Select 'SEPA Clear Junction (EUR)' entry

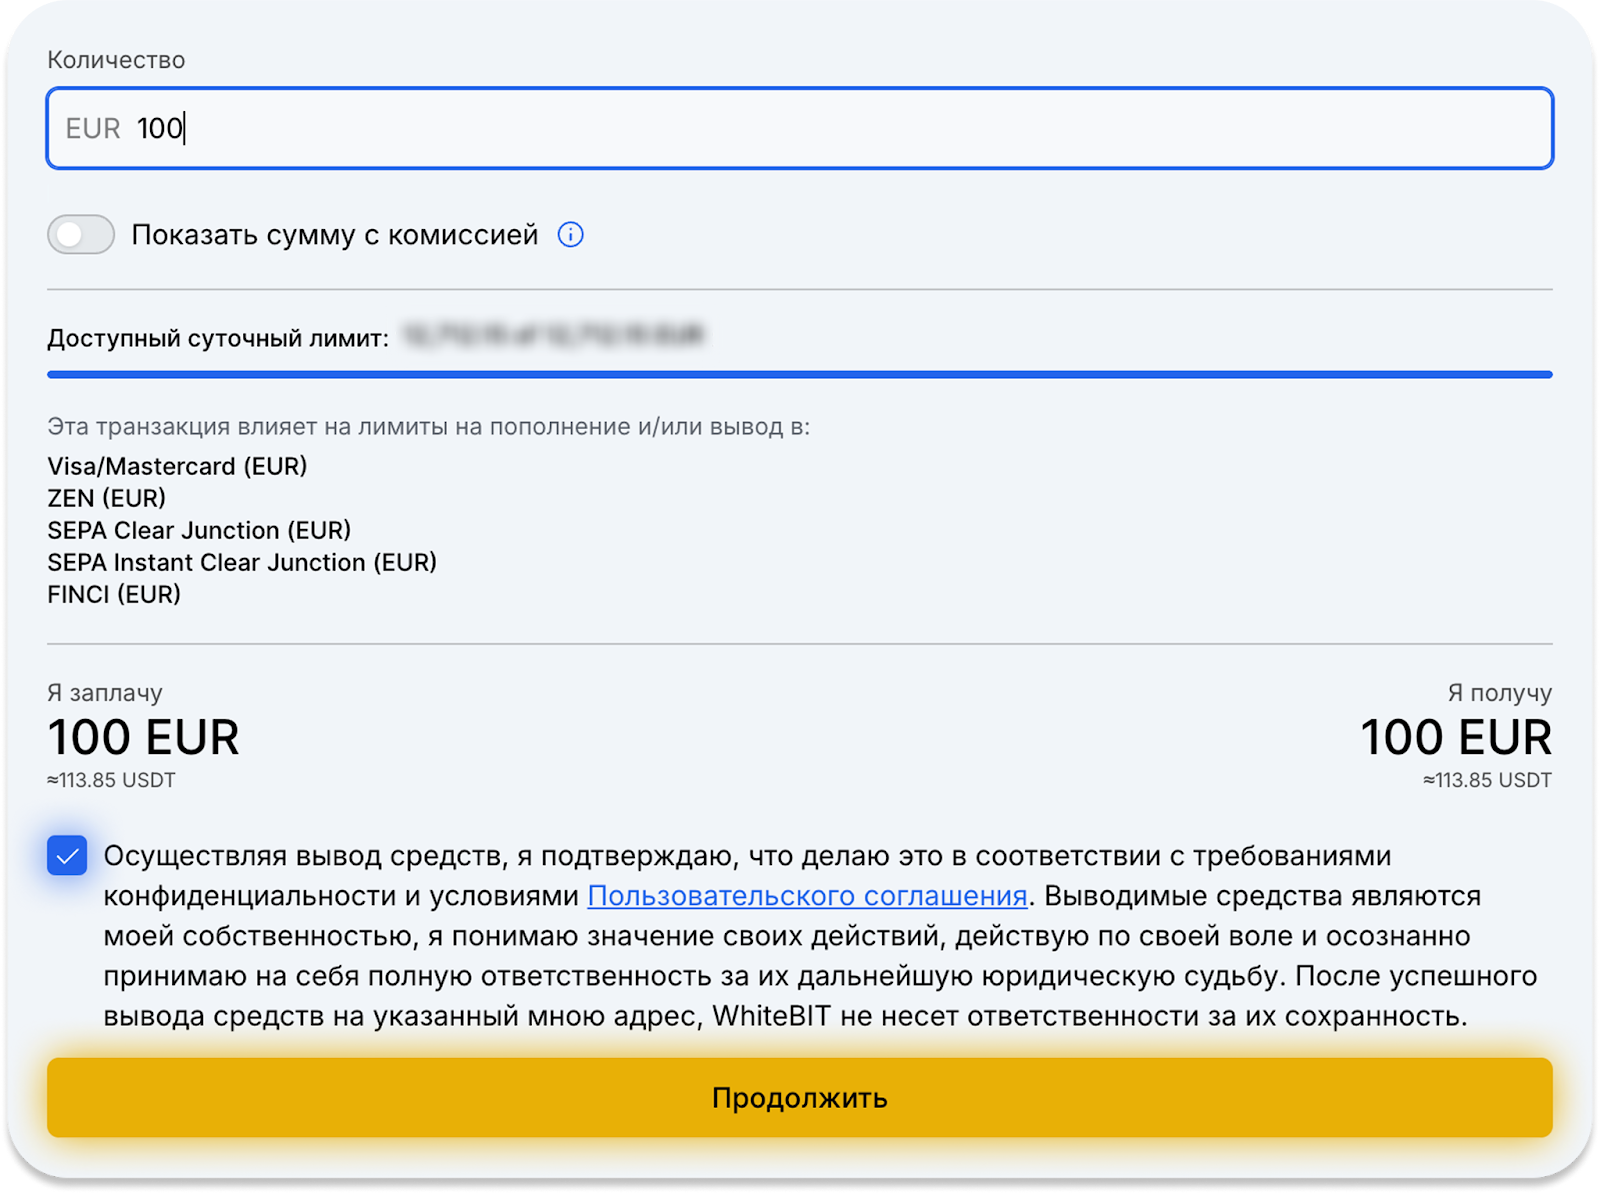pos(199,530)
